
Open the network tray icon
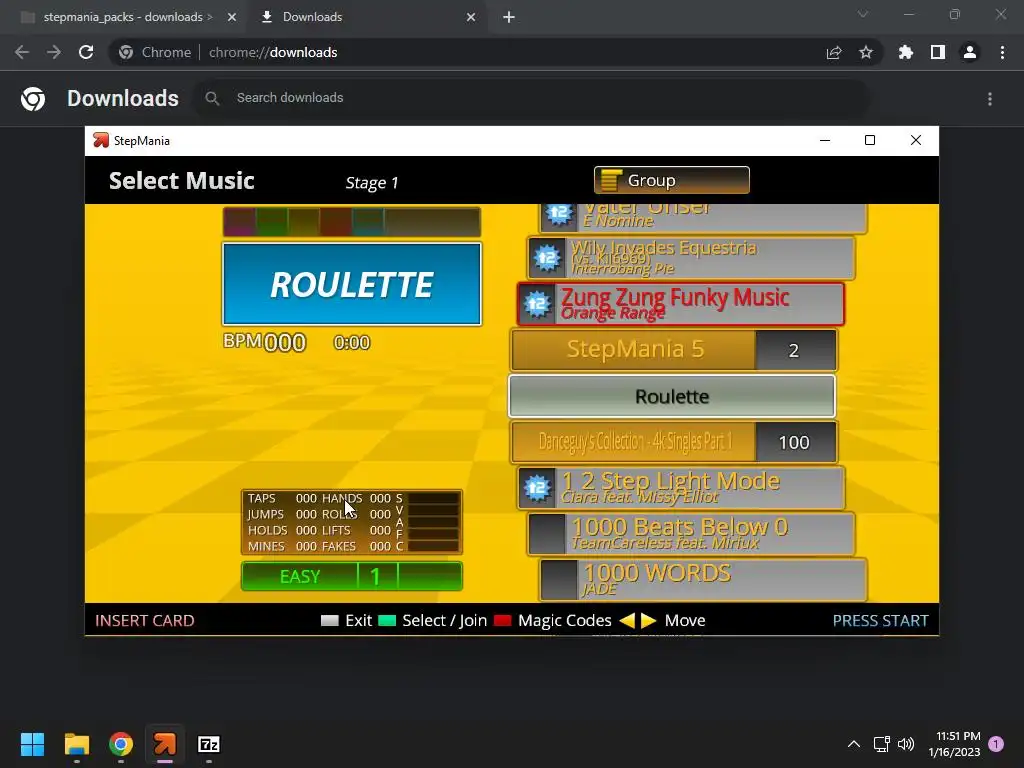pos(882,744)
